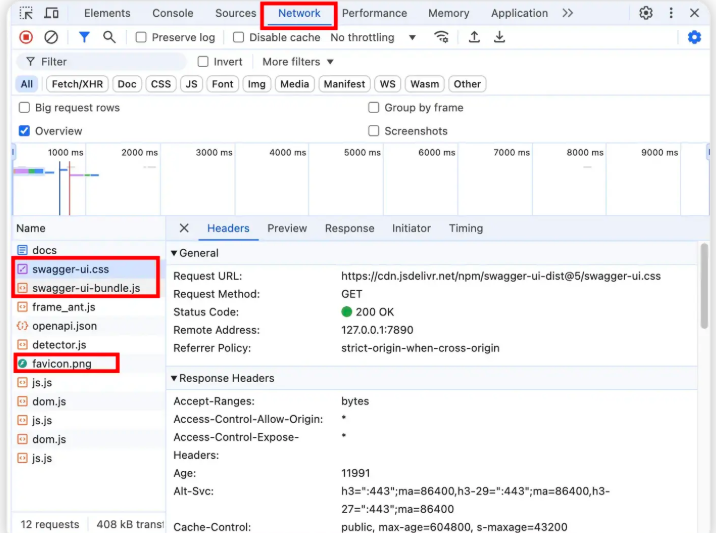Open the No throttling dropdown
Image resolution: width=716 pixels, height=533 pixels.
(x=374, y=37)
